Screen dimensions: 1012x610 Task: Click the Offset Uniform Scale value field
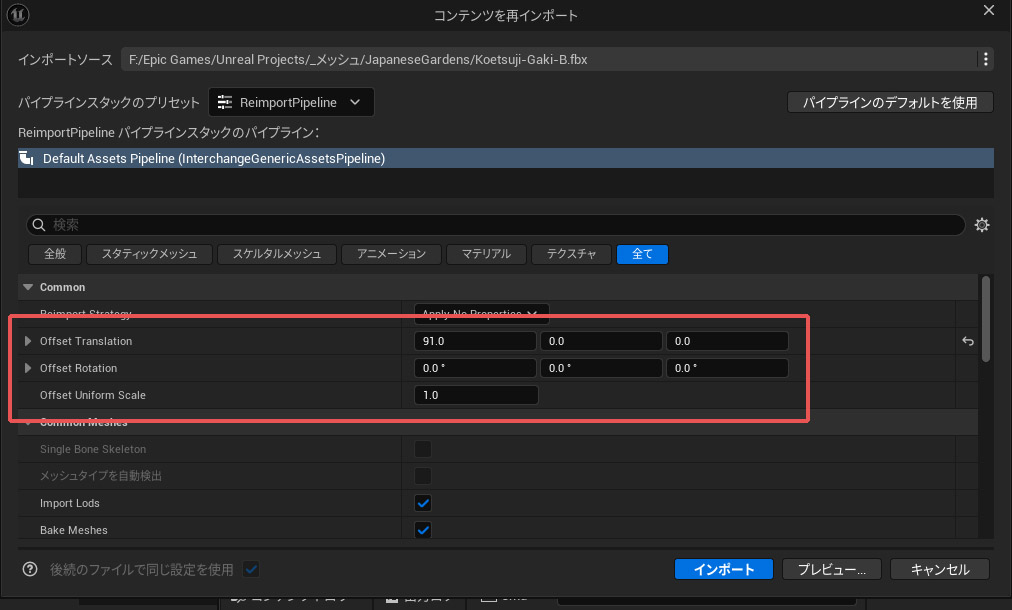[x=476, y=395]
